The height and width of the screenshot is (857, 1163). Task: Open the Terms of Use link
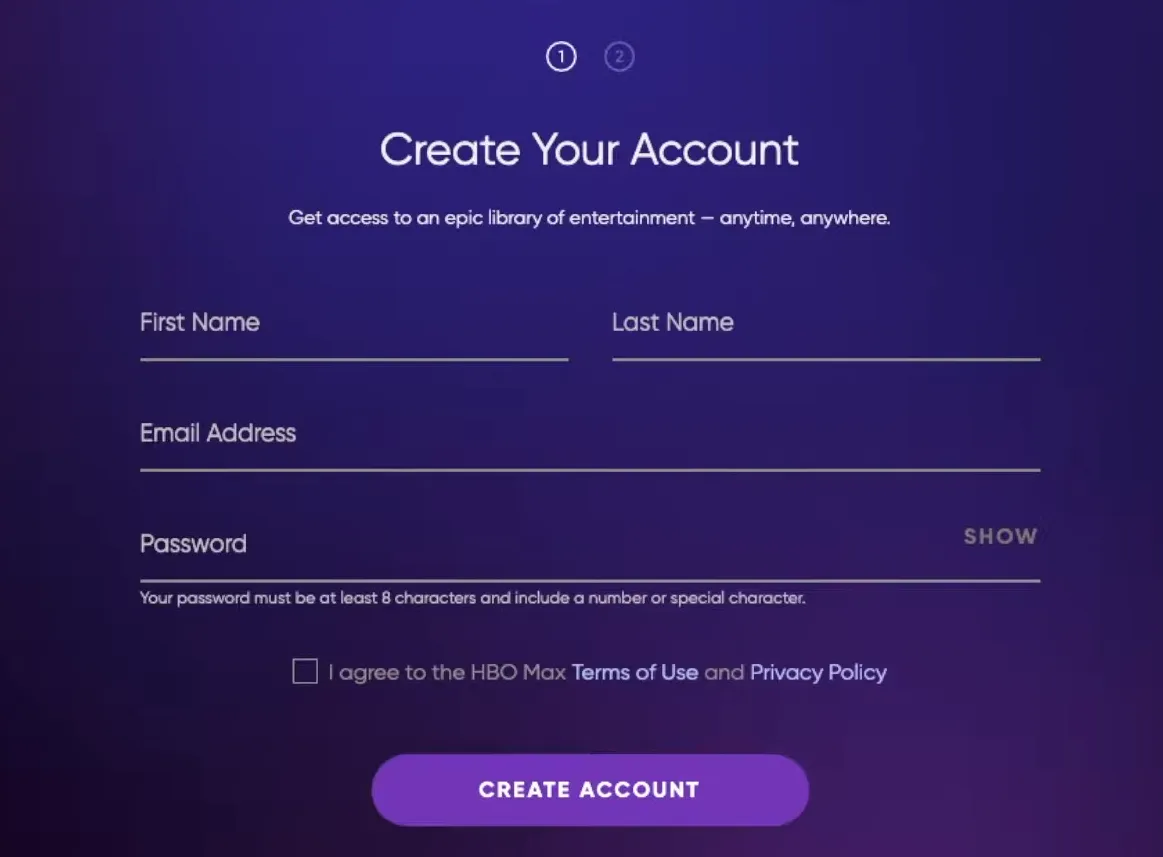(635, 672)
